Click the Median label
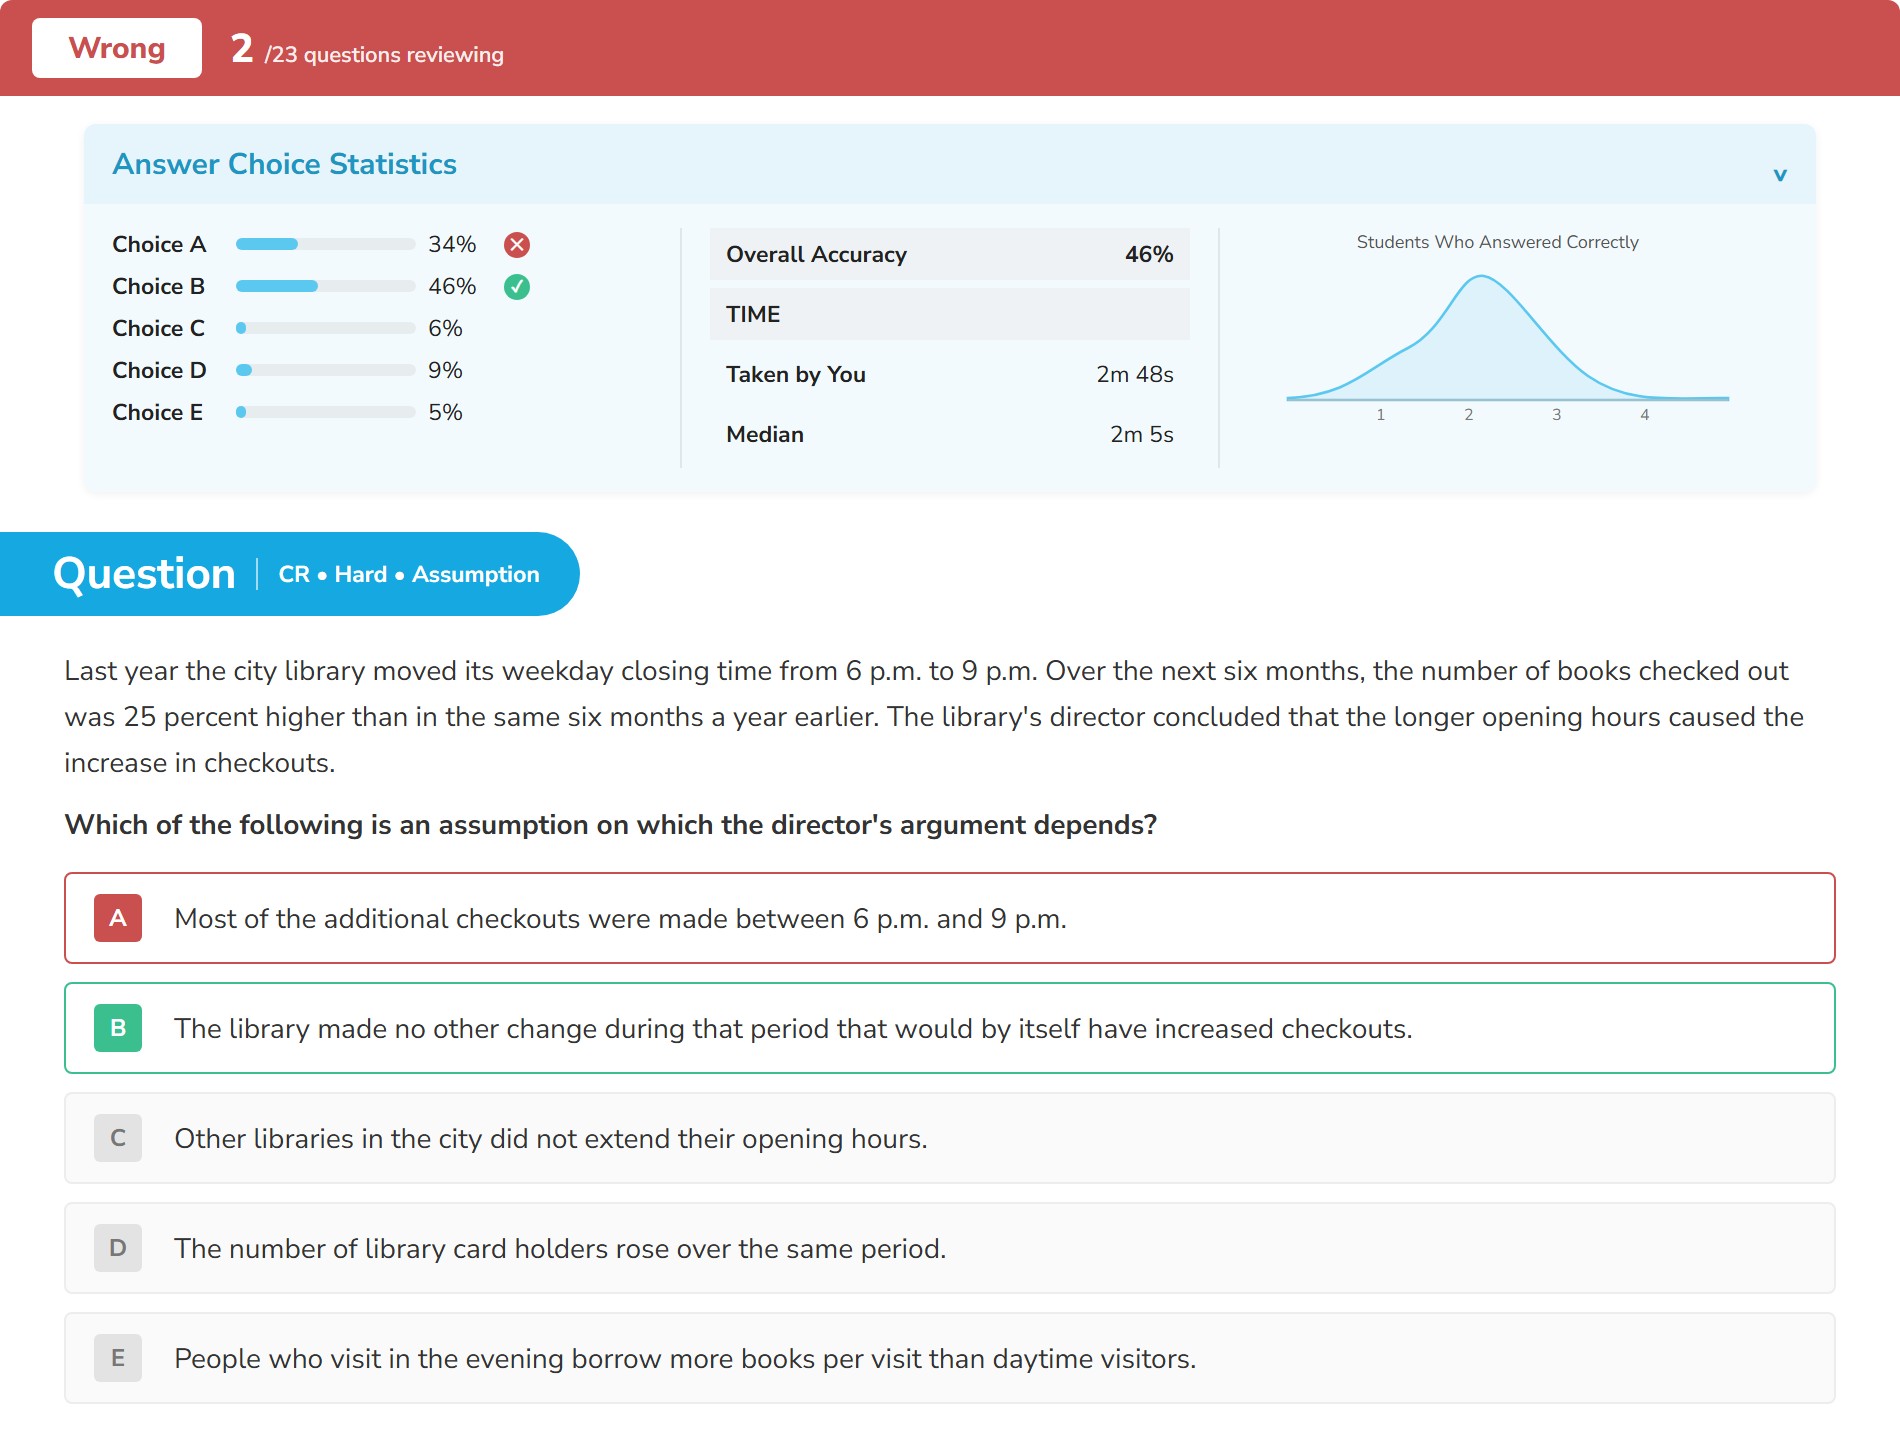 click(765, 434)
